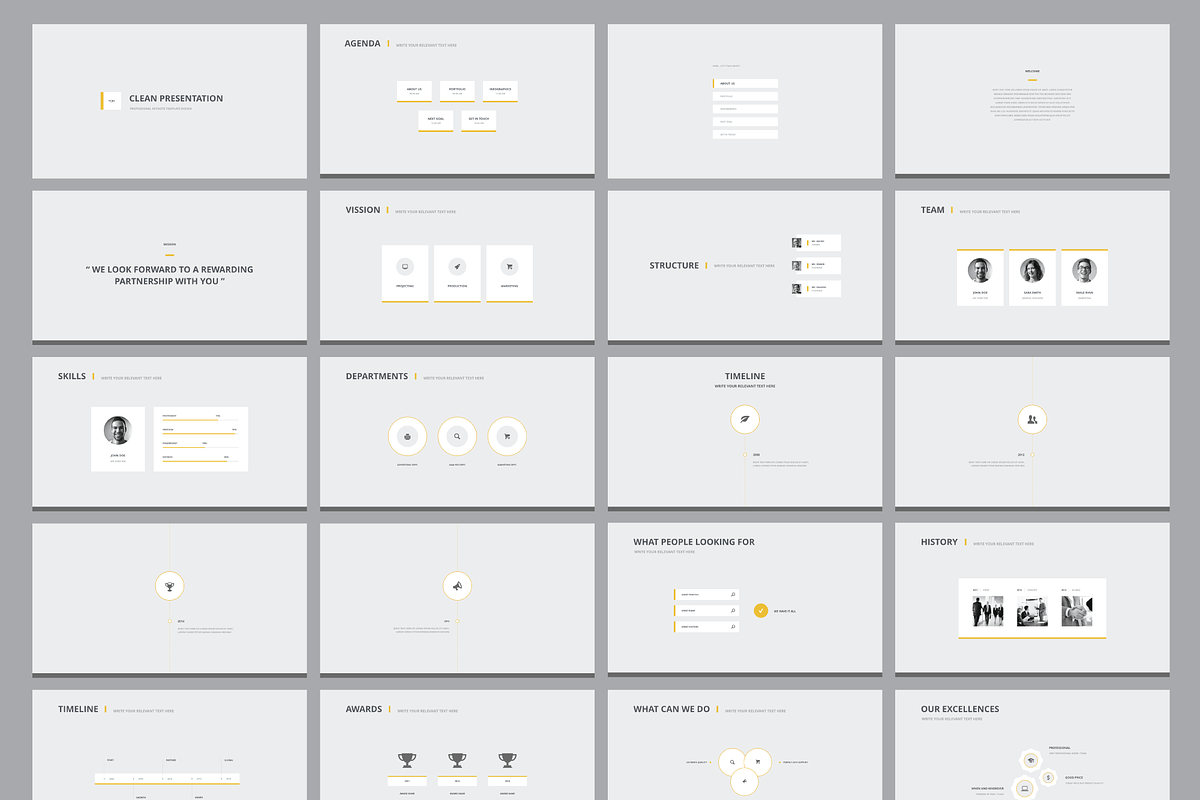Click the second skill progress bar
1200x800 pixels.
pos(200,434)
